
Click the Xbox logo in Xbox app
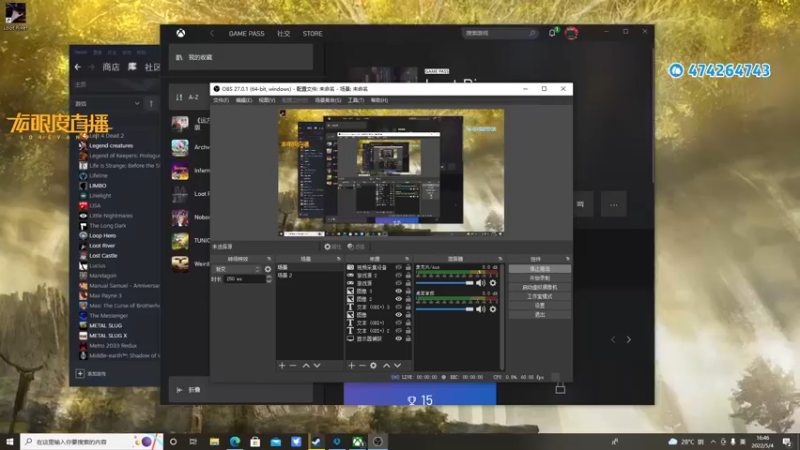pyautogui.click(x=181, y=33)
